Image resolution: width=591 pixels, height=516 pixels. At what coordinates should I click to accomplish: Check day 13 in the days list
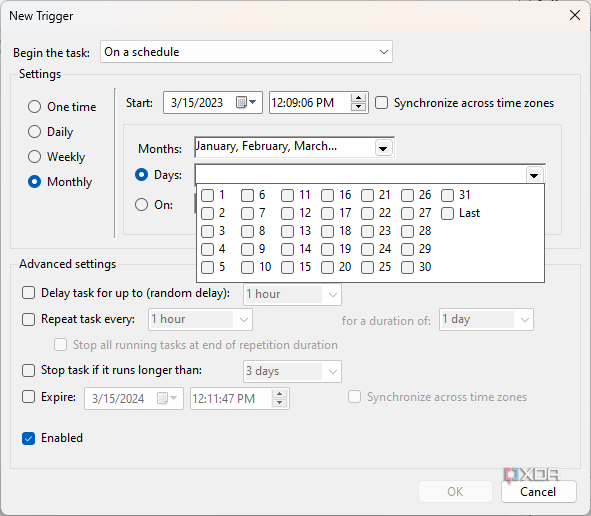click(287, 231)
